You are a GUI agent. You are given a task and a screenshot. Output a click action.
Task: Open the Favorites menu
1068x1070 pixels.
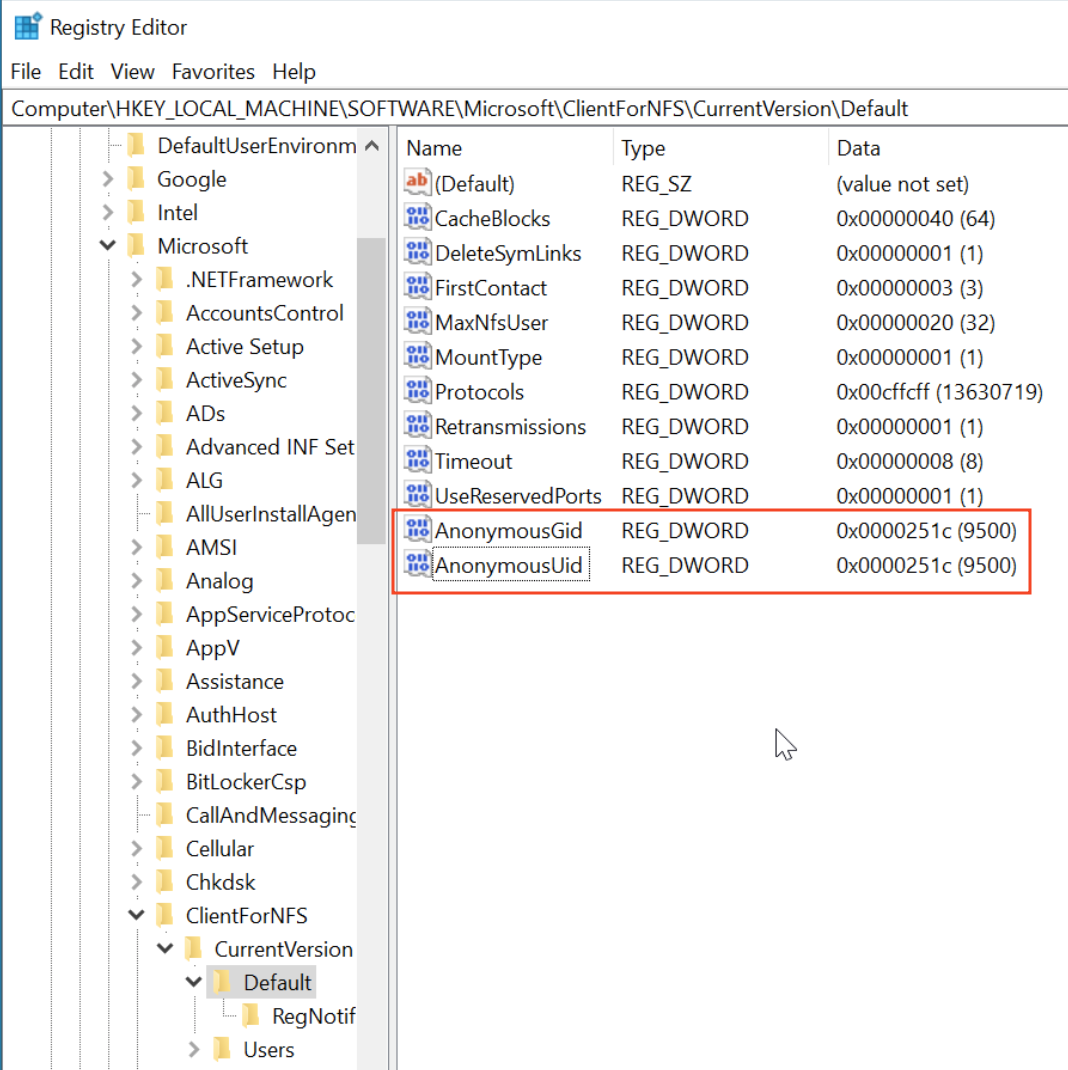213,72
